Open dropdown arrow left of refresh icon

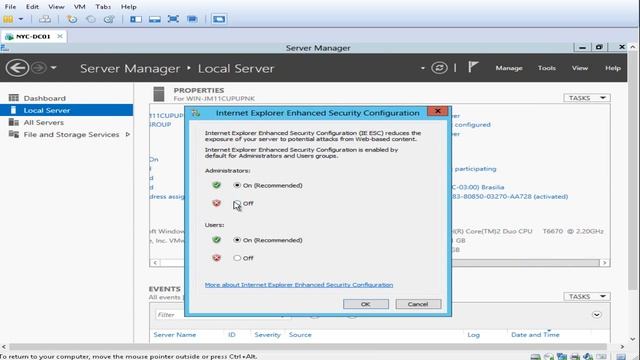(x=423, y=68)
